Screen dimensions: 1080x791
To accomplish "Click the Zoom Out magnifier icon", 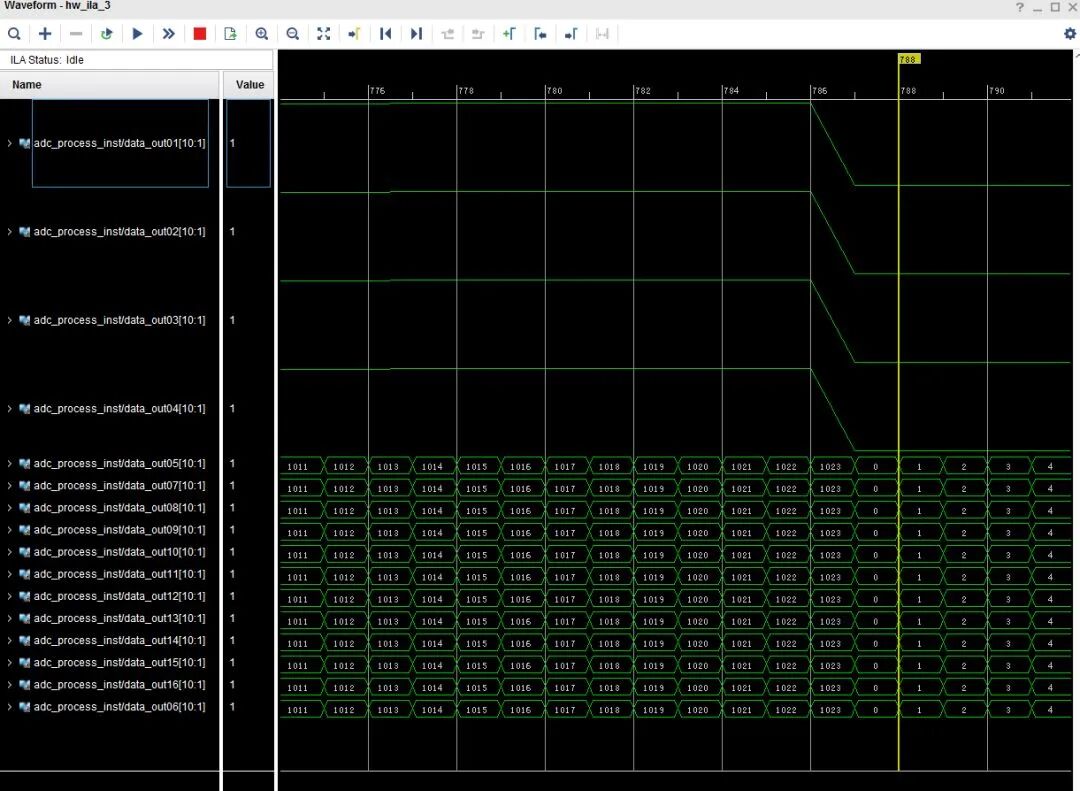I will click(x=293, y=34).
